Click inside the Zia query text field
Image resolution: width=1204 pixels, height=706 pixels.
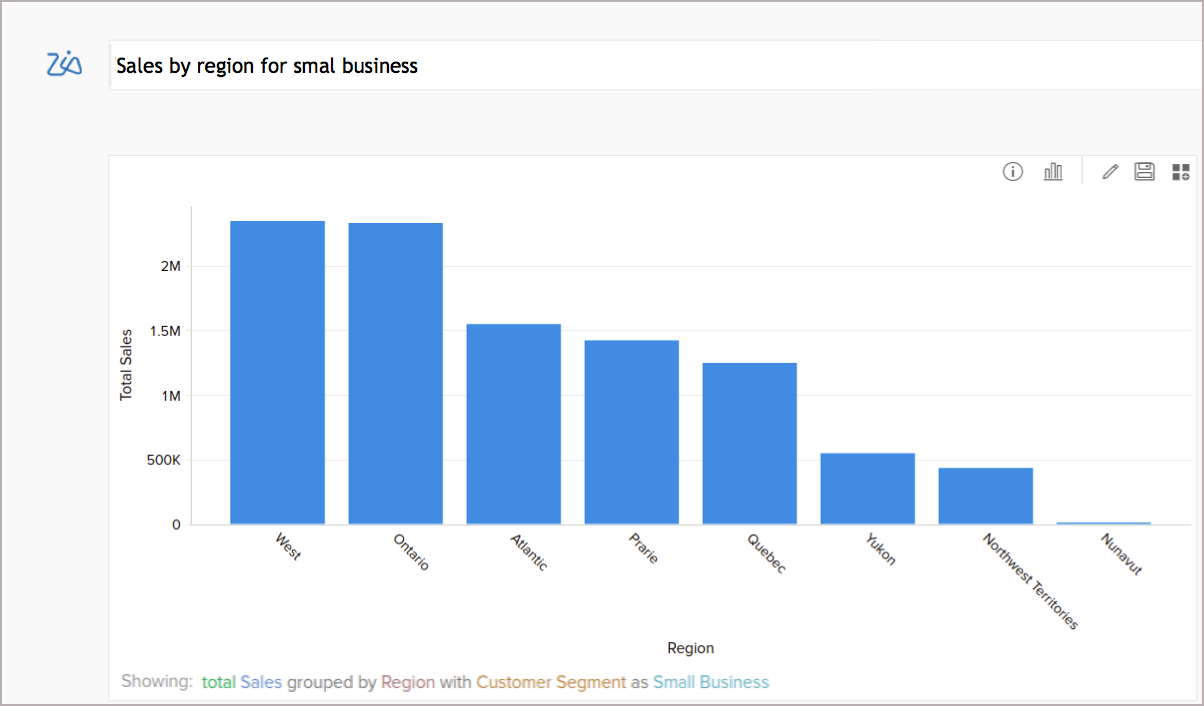[x=400, y=65]
